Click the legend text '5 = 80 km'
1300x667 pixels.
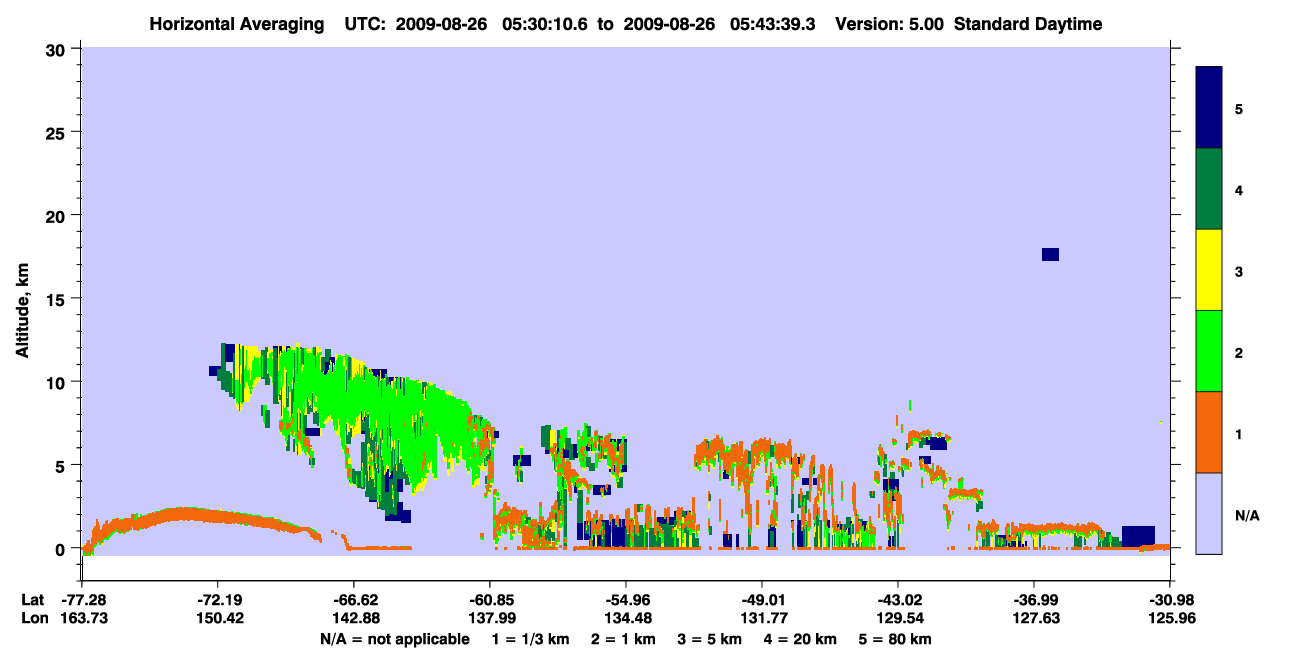tap(897, 639)
